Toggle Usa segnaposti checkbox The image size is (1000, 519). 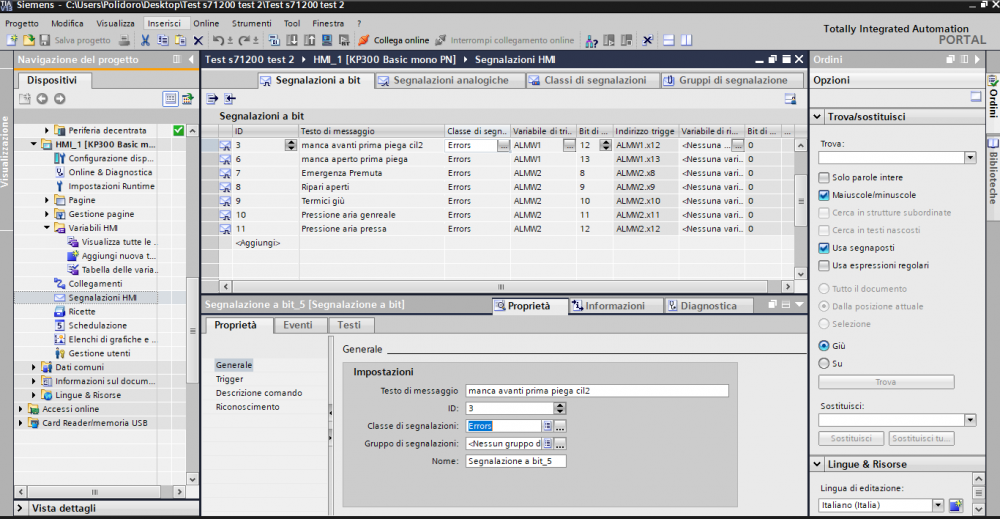(x=824, y=247)
